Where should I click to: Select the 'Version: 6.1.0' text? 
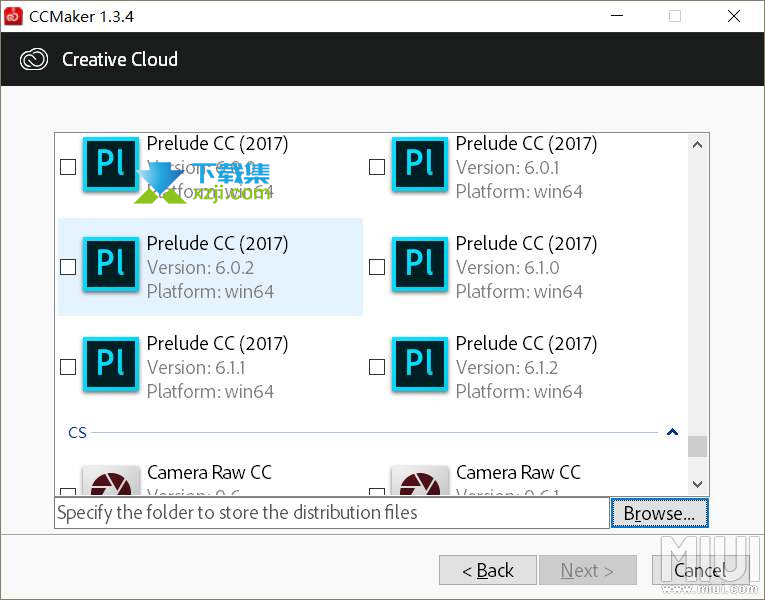[x=507, y=268]
